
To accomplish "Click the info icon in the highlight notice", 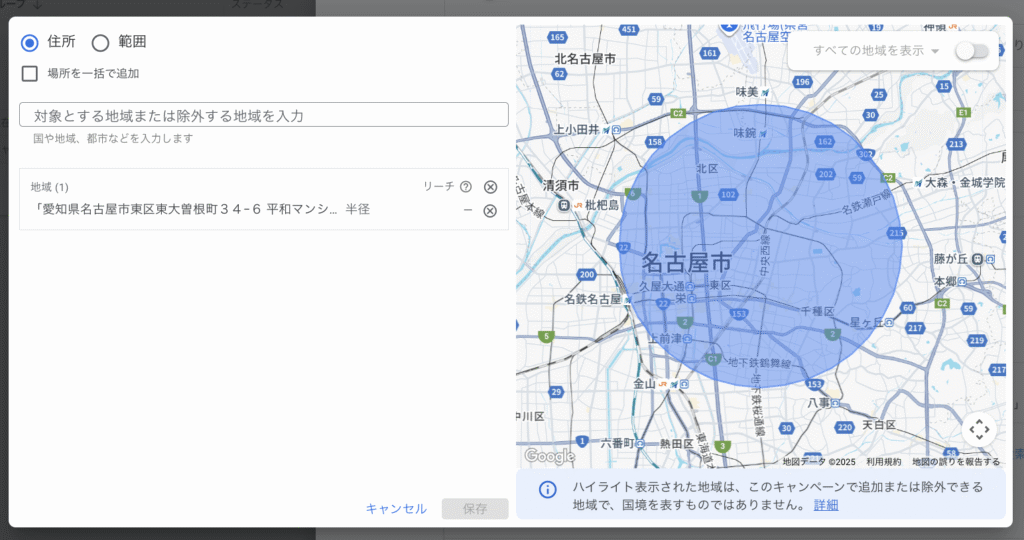I will 547,490.
